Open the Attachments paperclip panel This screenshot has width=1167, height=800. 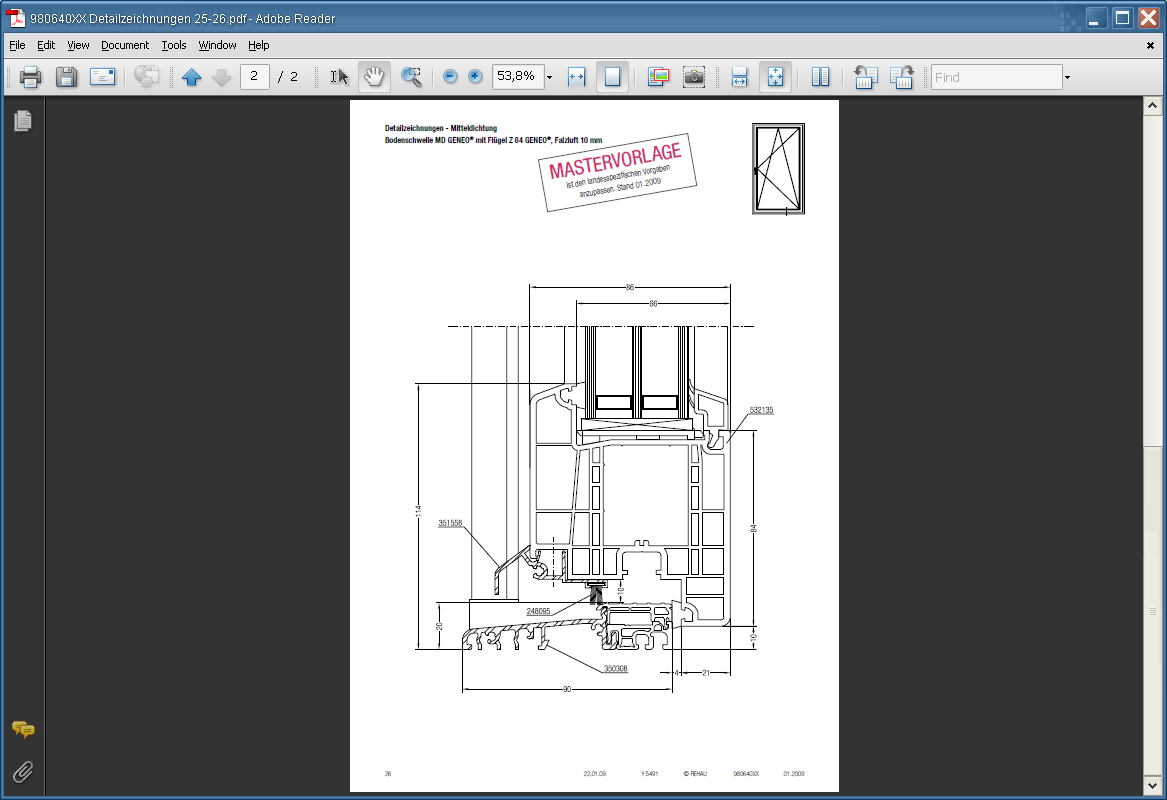[x=23, y=772]
